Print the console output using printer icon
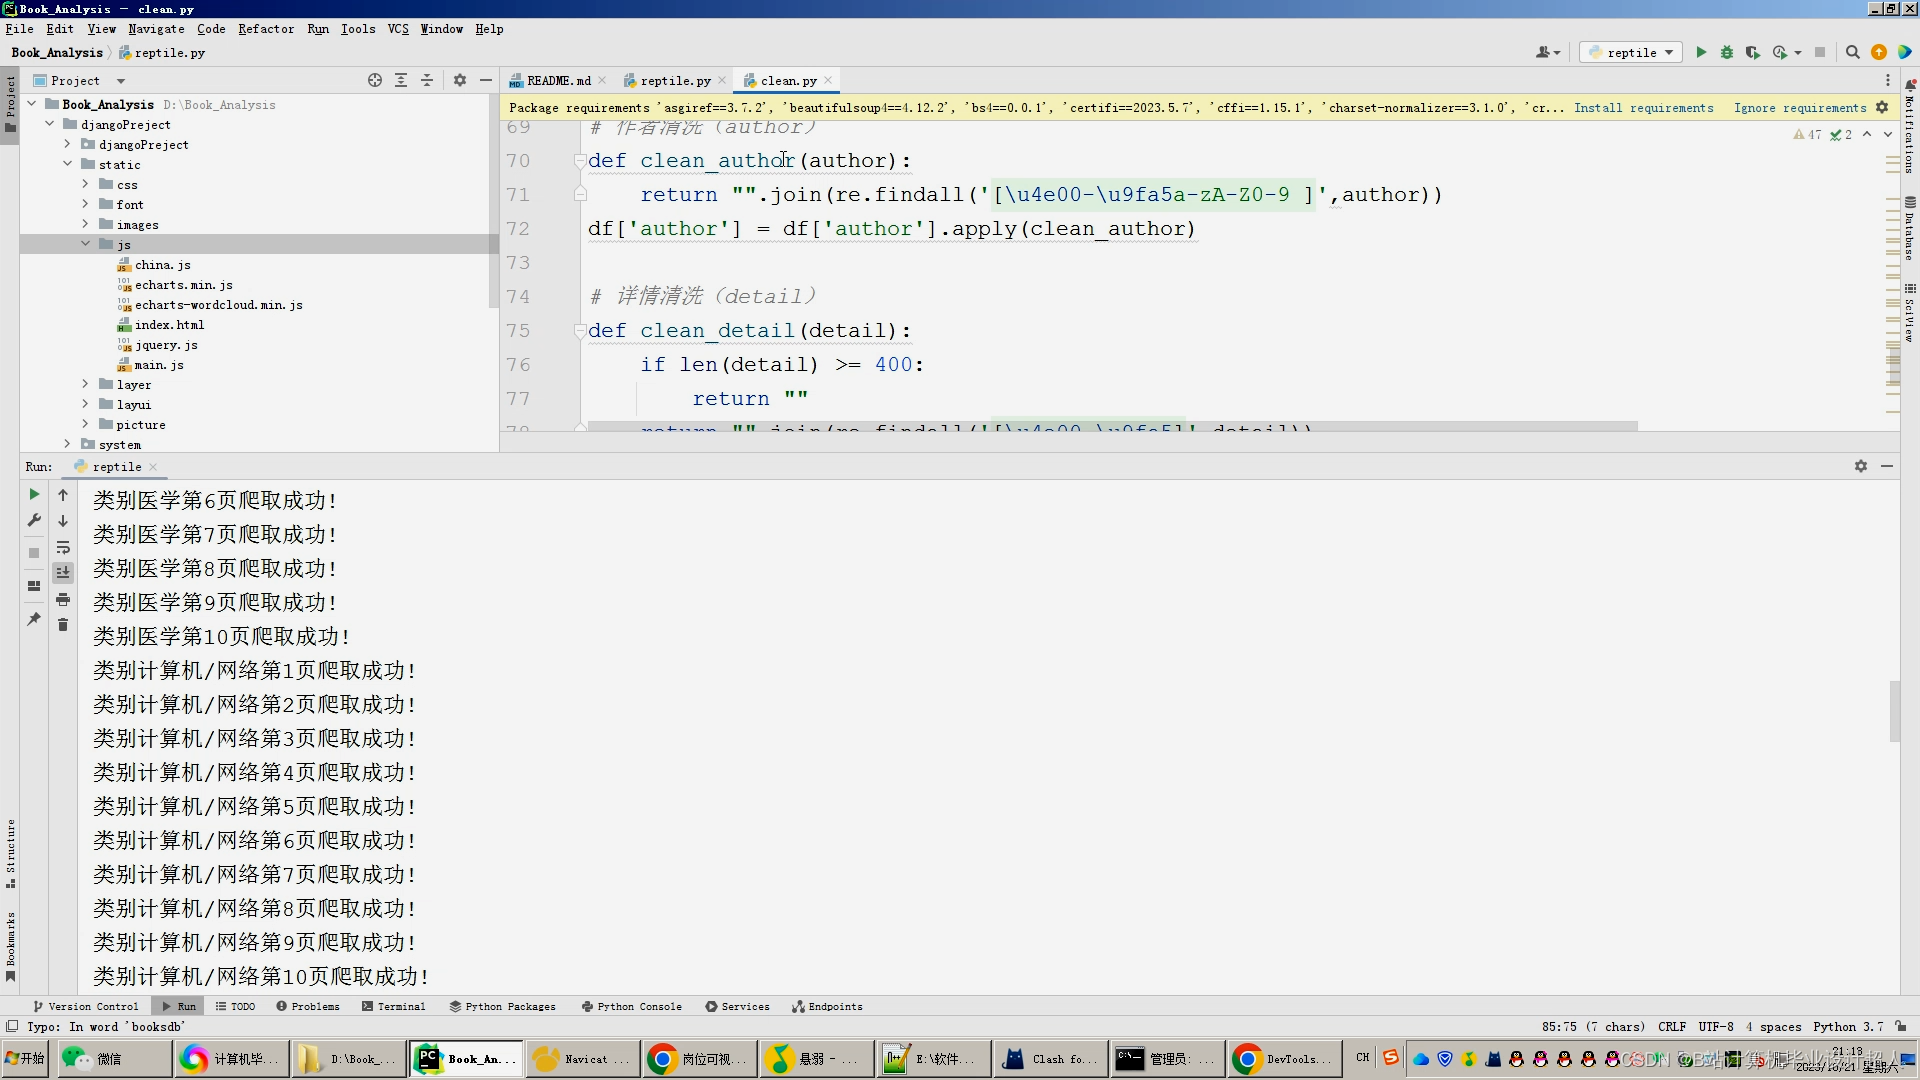This screenshot has width=1920, height=1080. (x=63, y=600)
